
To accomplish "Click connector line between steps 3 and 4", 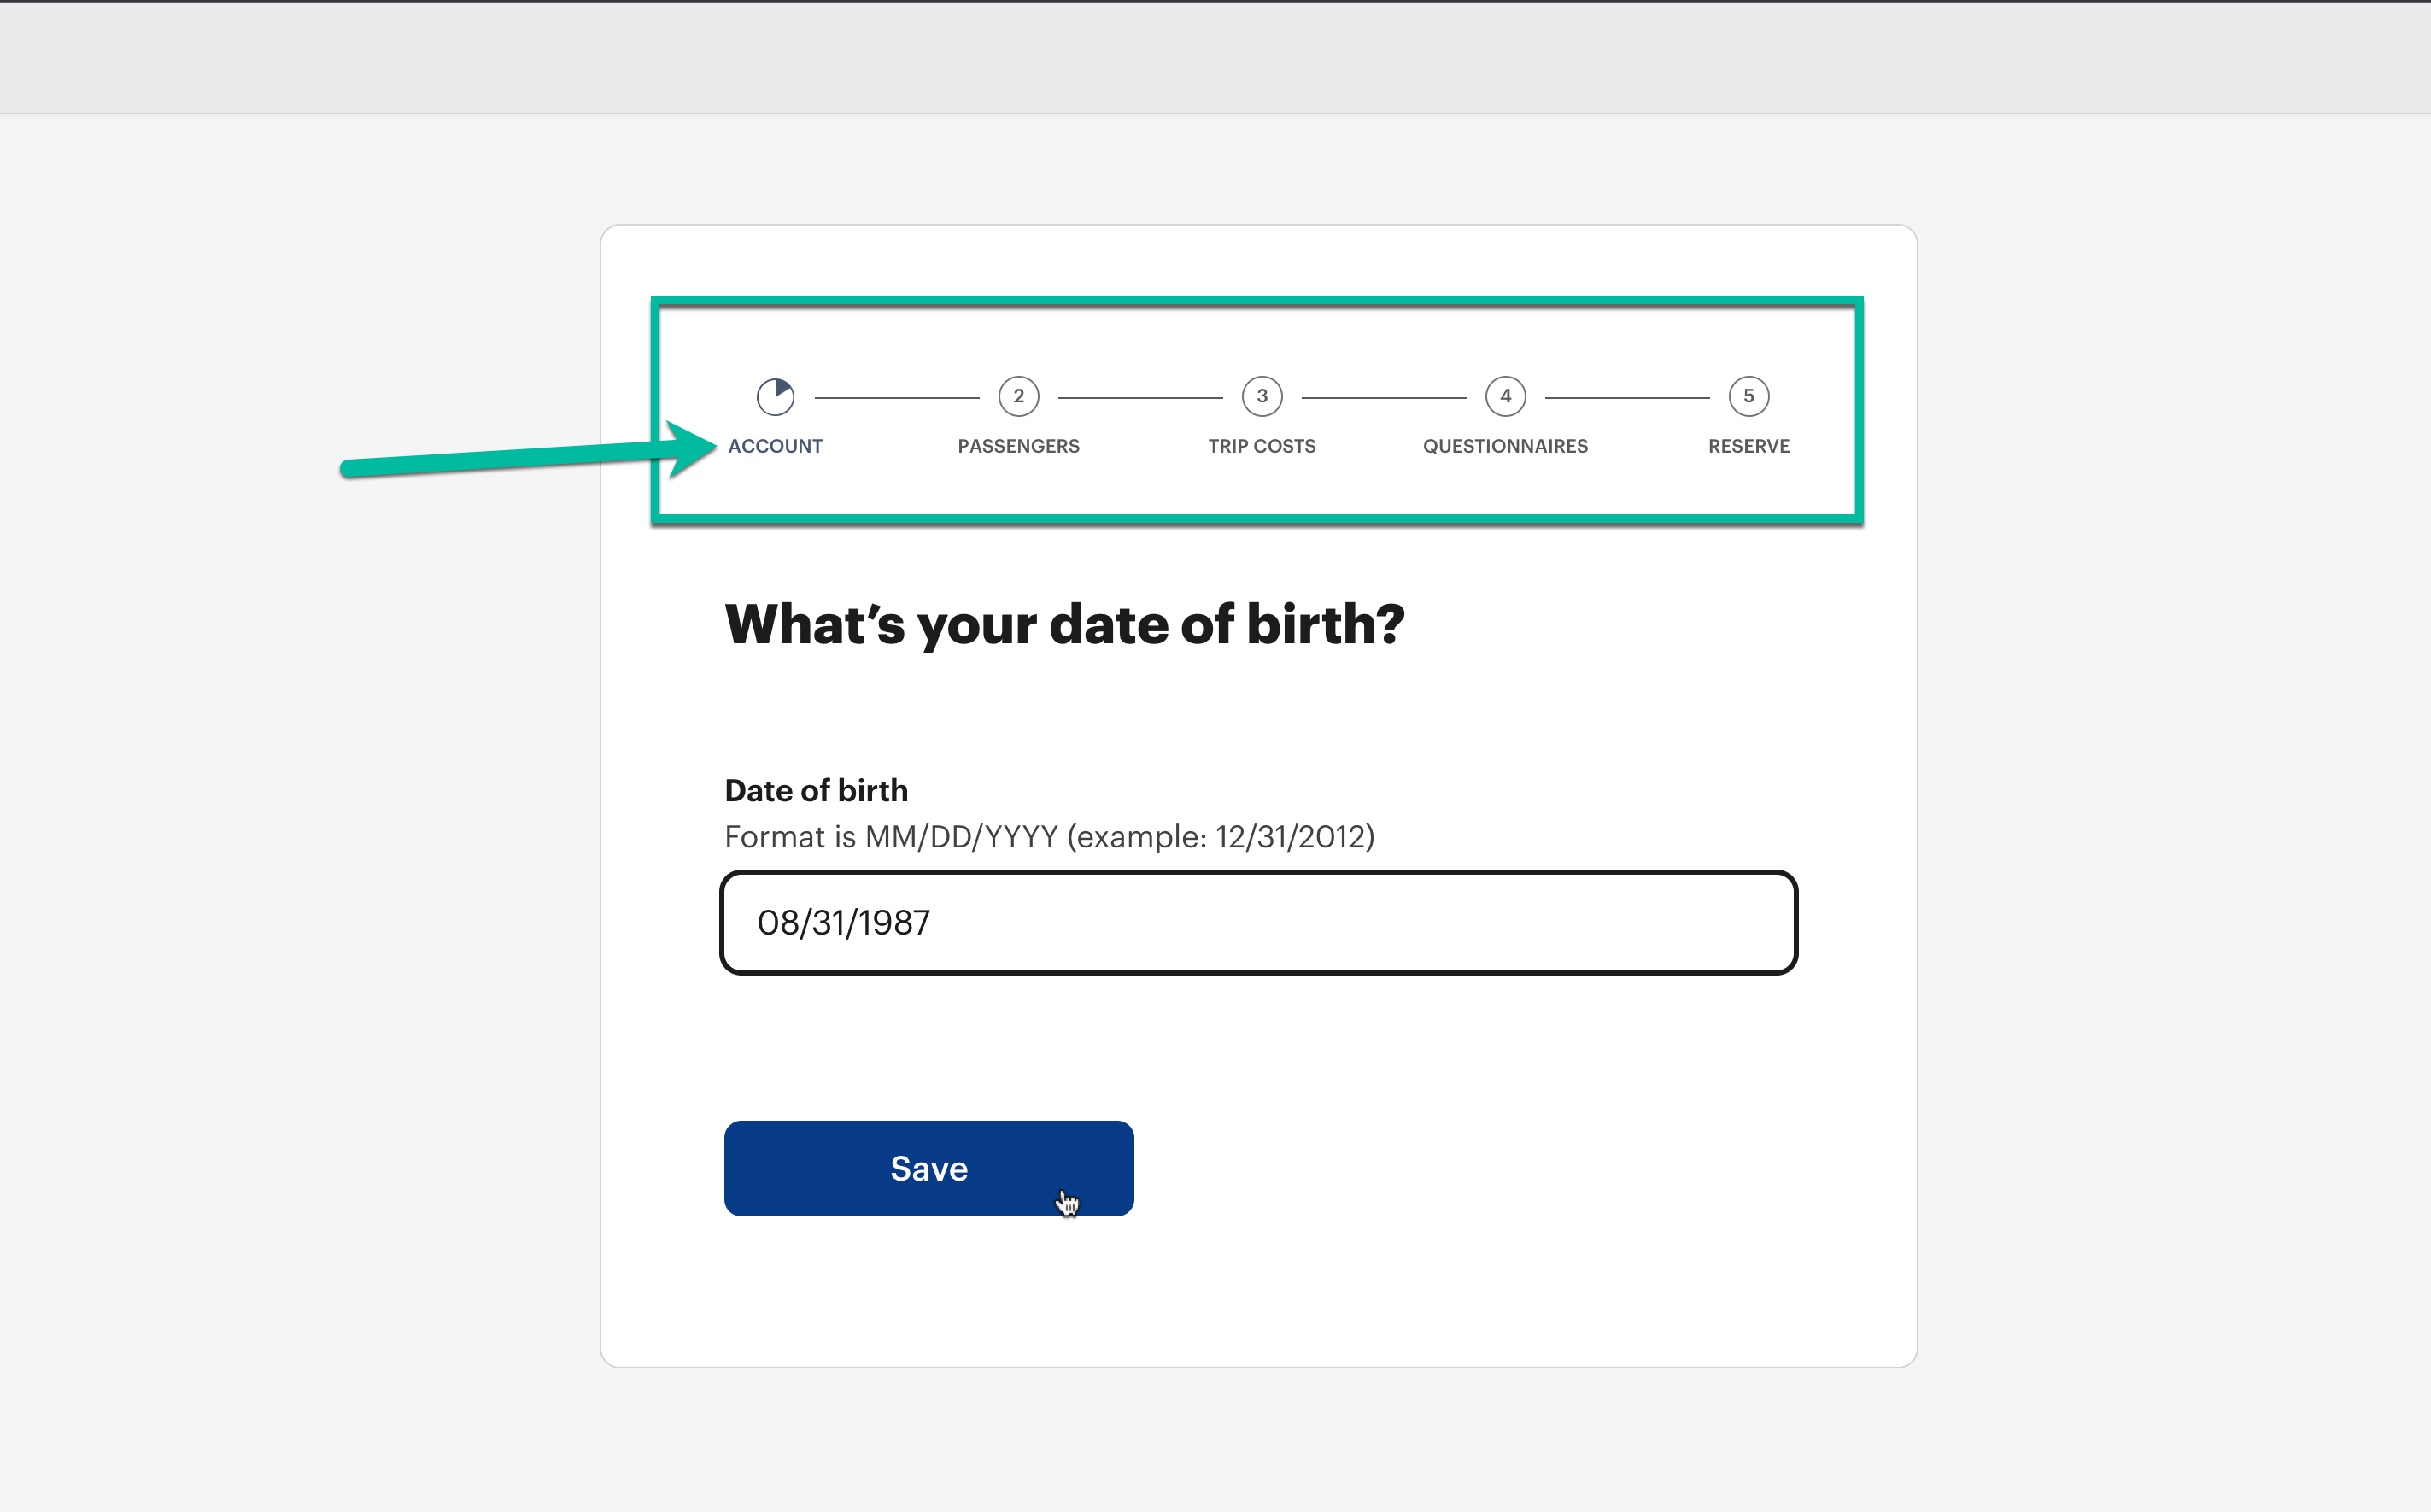I will [1383, 398].
